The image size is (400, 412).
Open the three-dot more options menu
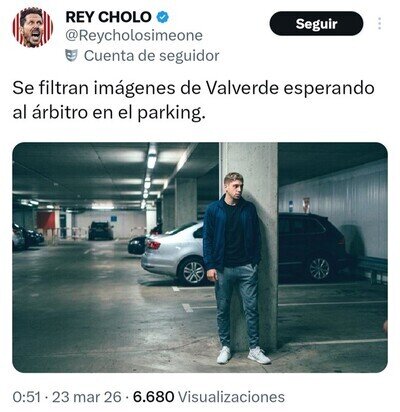point(379,23)
